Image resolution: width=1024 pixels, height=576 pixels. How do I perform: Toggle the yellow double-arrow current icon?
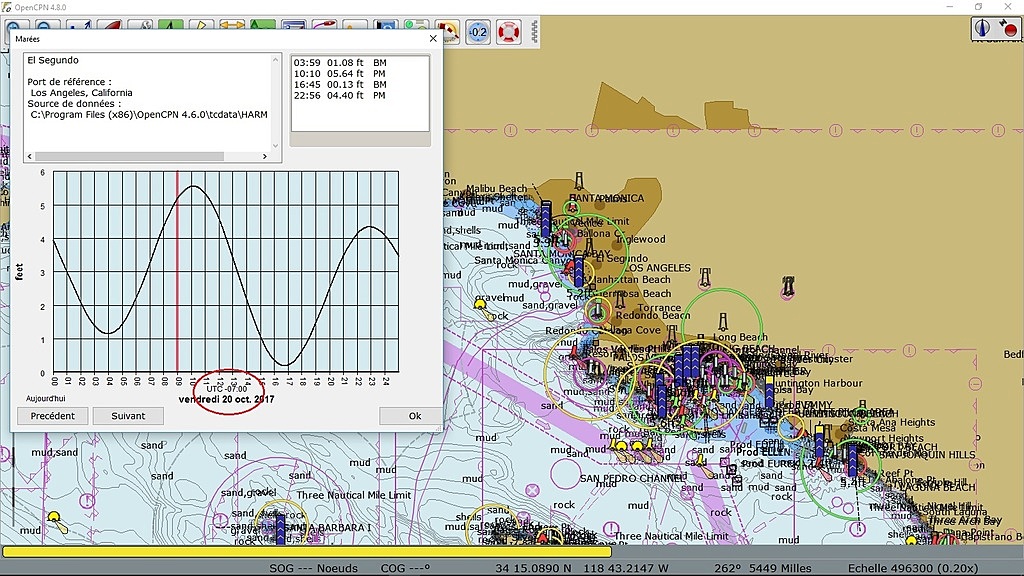coord(232,26)
